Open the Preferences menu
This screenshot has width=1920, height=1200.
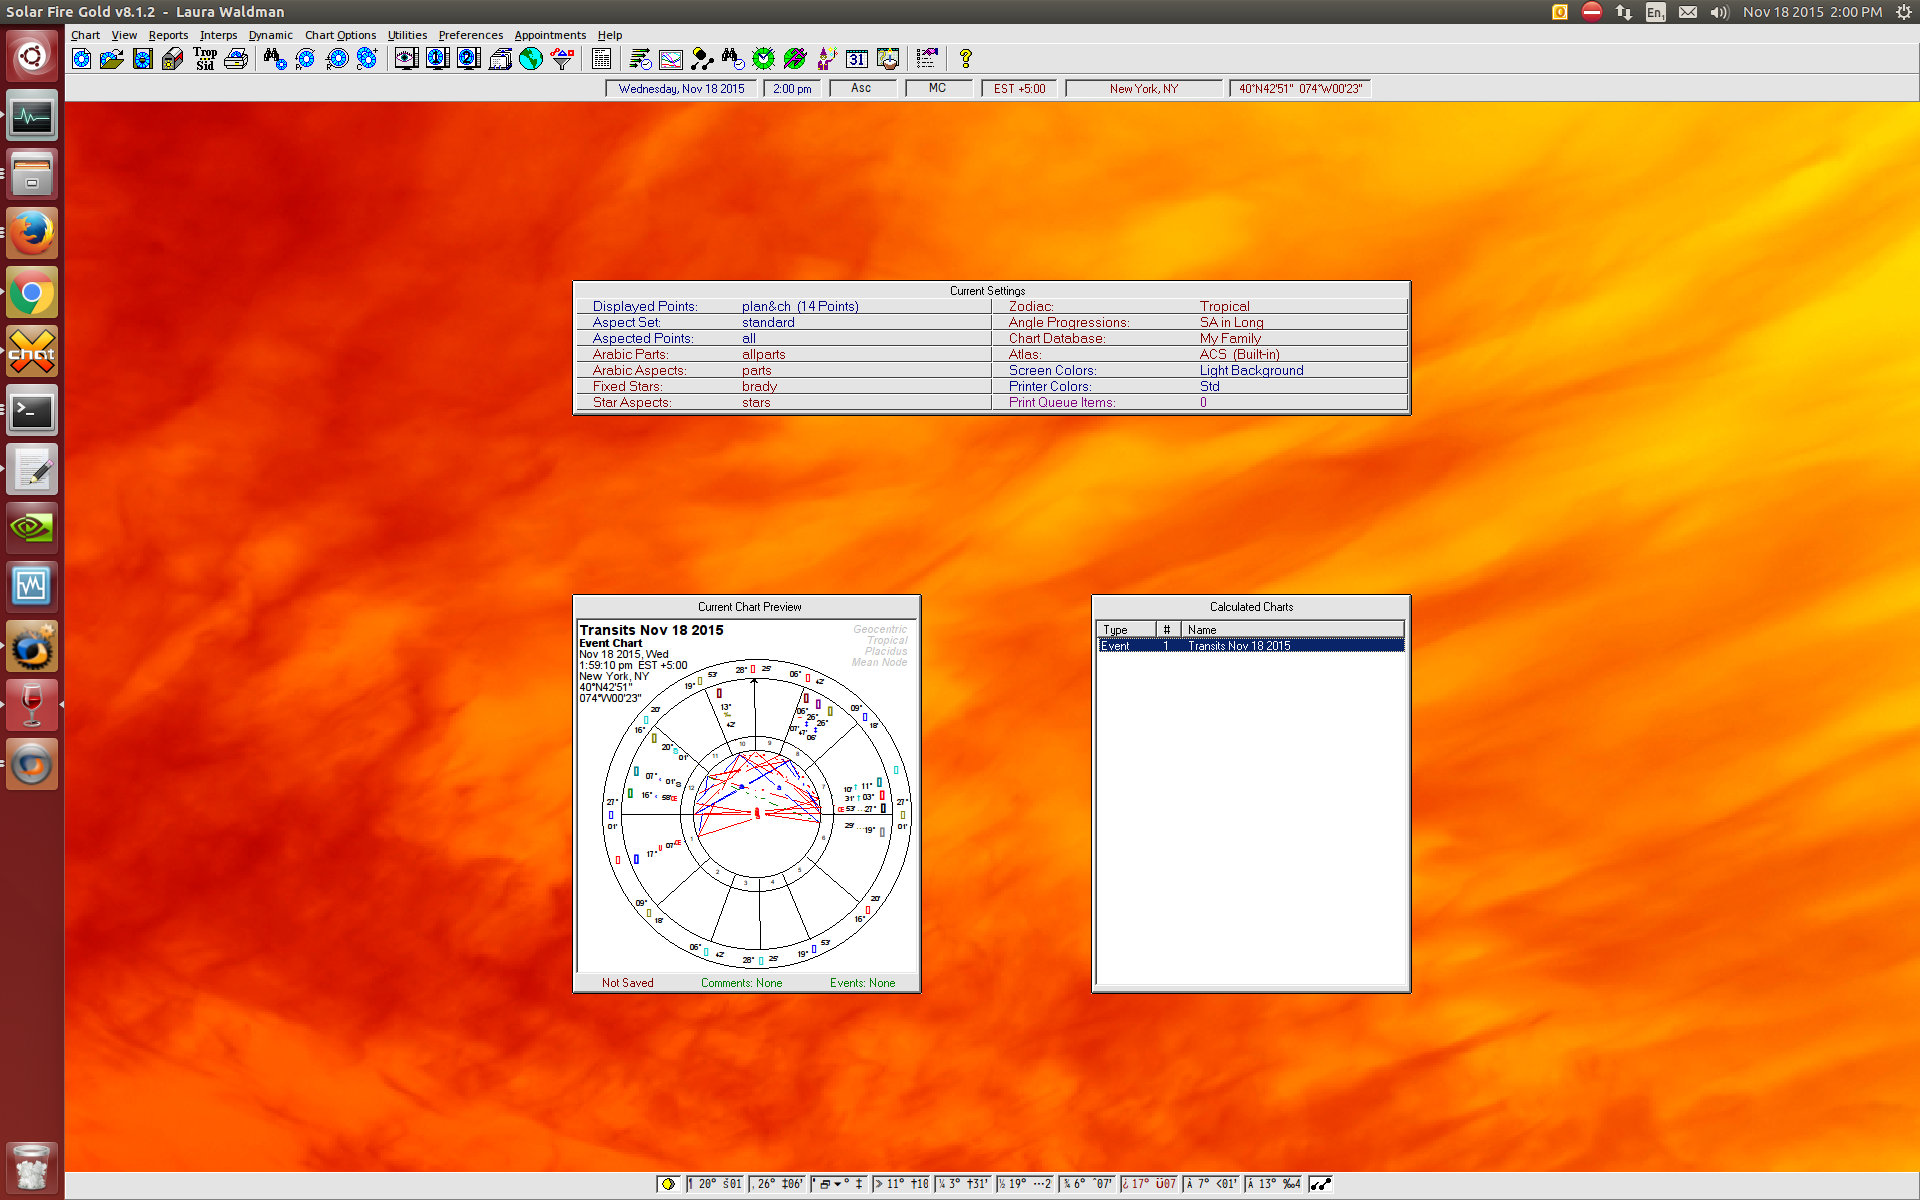pos(470,35)
